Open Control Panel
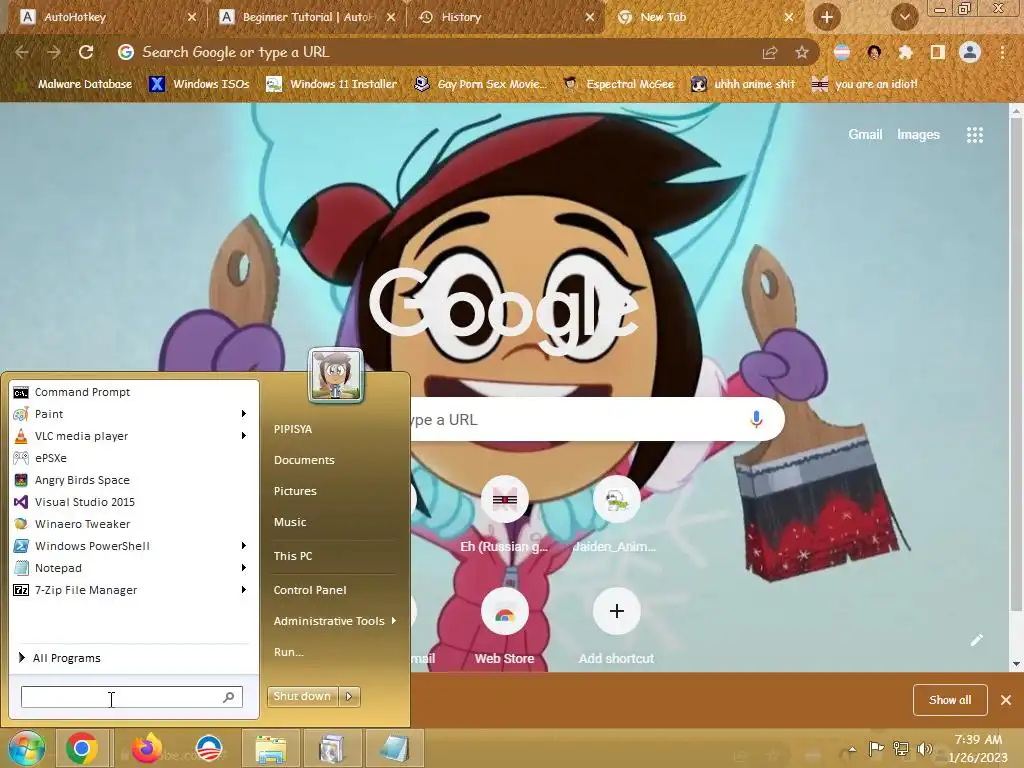The height and width of the screenshot is (768, 1024). pos(310,590)
